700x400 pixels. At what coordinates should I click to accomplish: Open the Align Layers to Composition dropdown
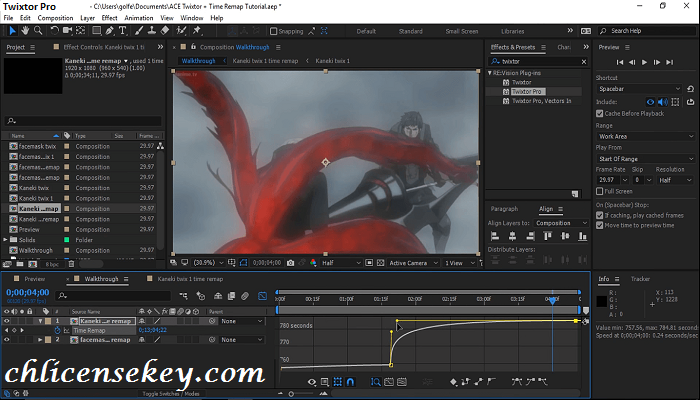[561, 223]
